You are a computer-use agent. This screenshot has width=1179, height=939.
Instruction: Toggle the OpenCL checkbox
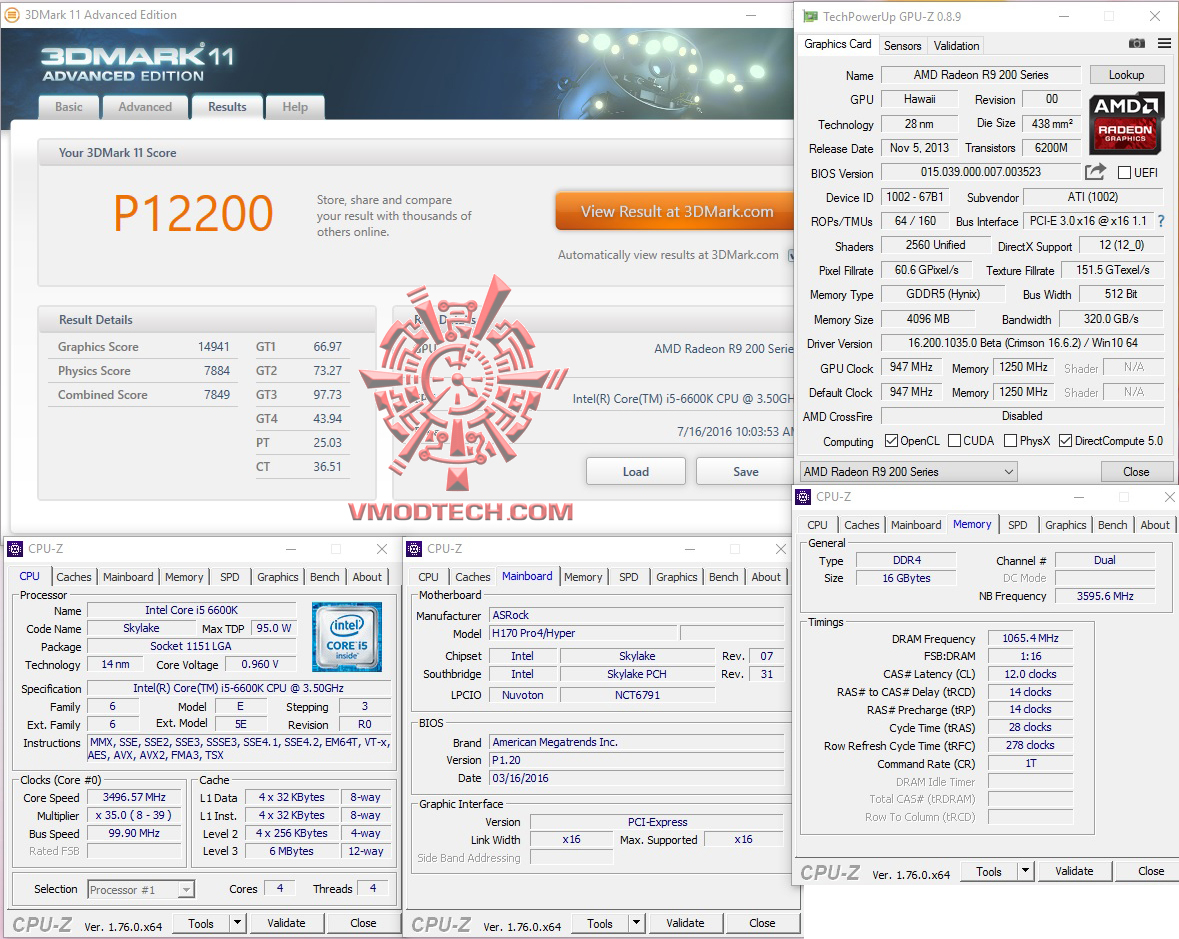click(891, 441)
